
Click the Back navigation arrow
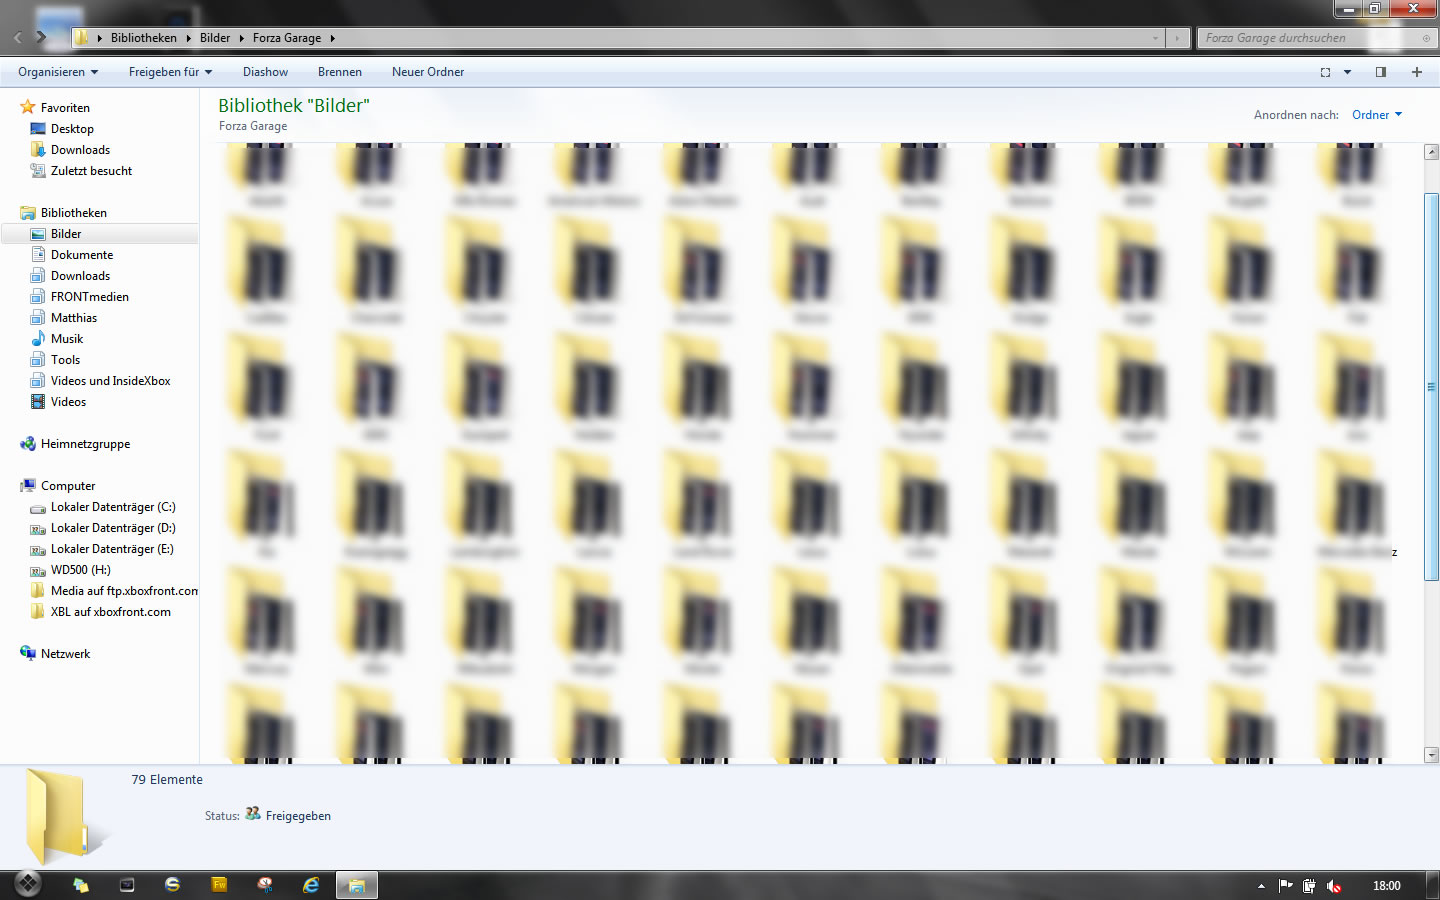pos(18,38)
